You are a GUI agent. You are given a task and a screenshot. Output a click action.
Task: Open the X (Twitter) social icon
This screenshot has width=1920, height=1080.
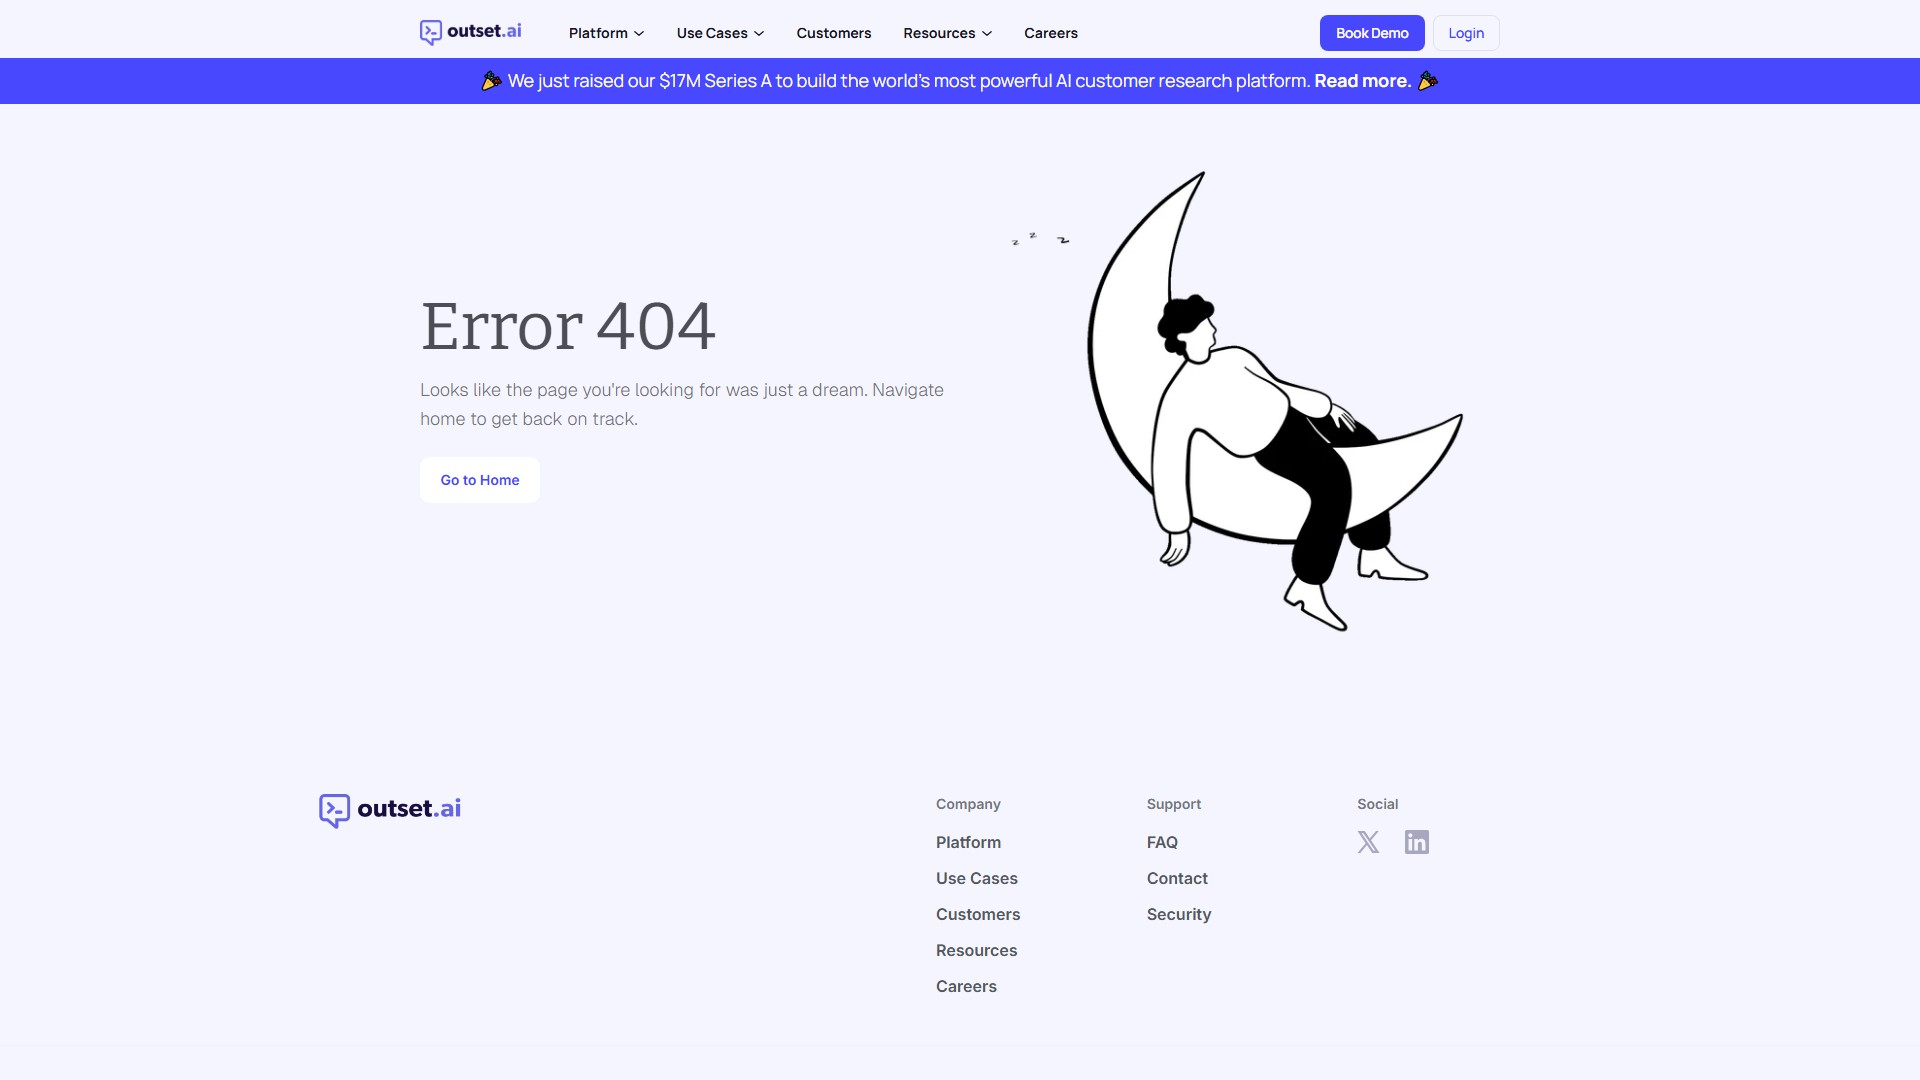[1368, 842]
